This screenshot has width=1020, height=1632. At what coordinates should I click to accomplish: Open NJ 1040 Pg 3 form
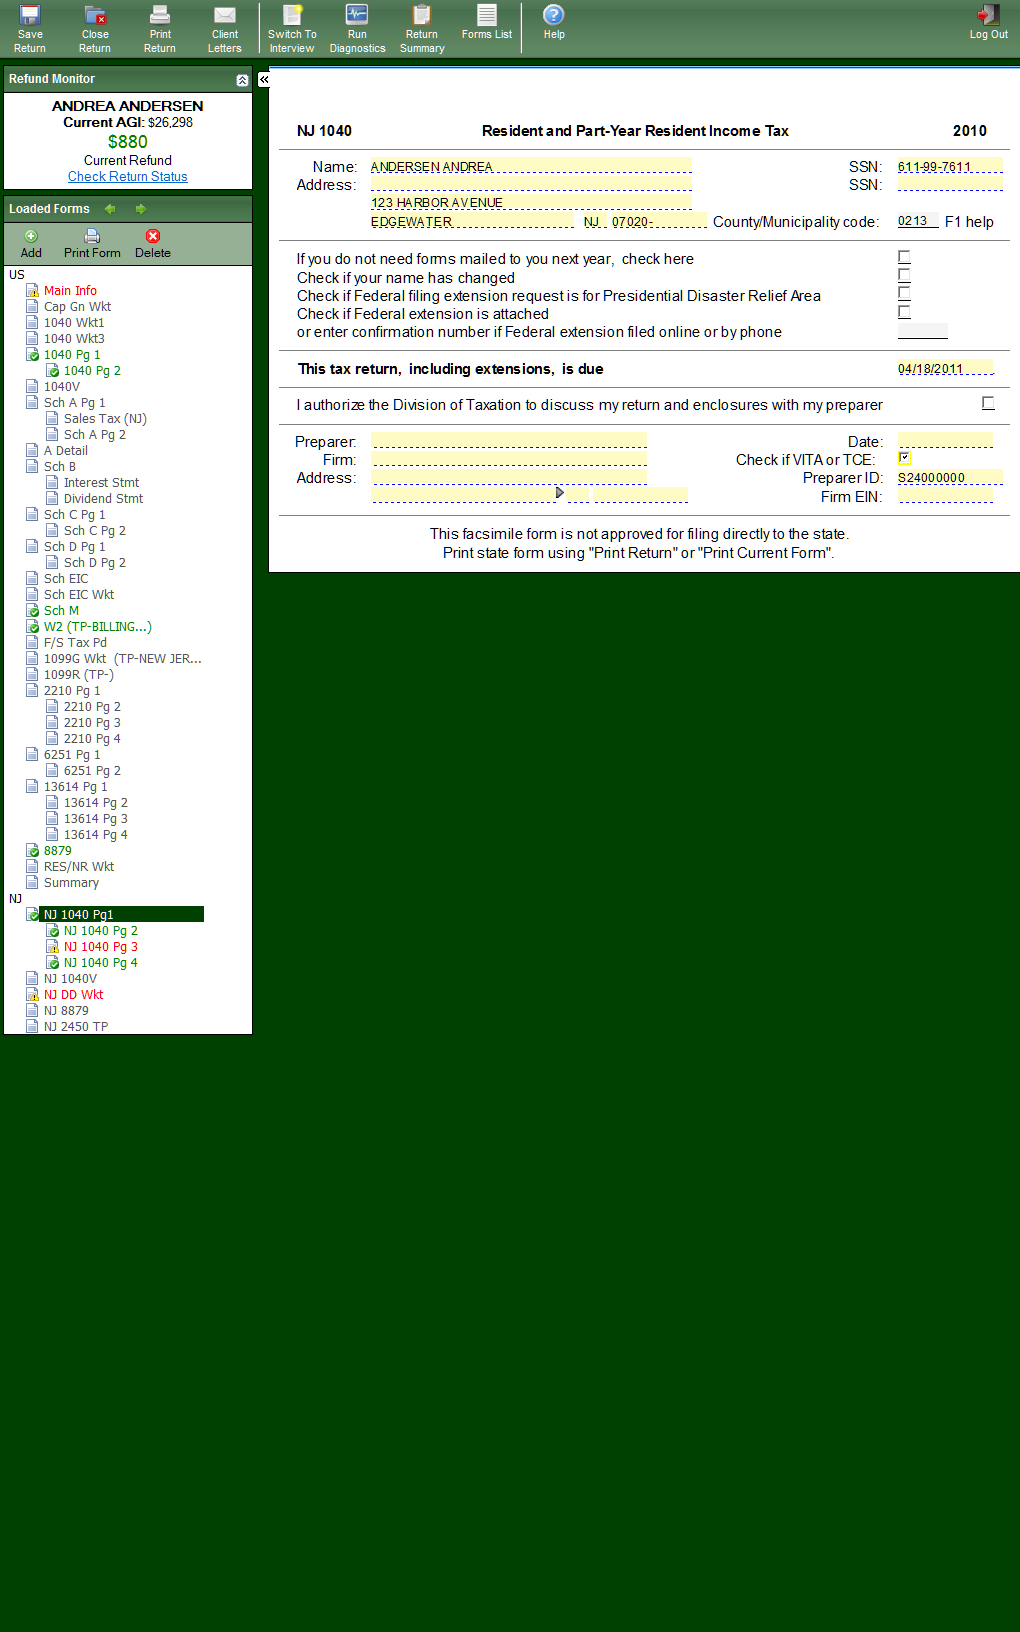(x=101, y=947)
